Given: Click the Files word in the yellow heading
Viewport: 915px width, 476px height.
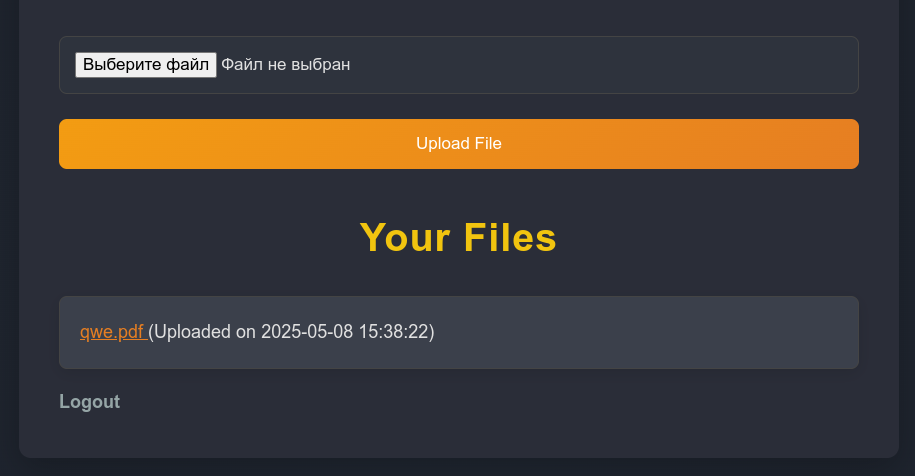Looking at the screenshot, I should (x=510, y=238).
